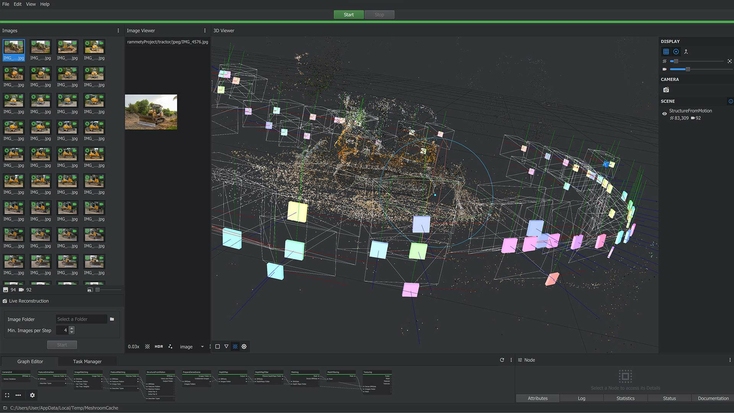Image resolution: width=734 pixels, height=413 pixels.
Task: Switch to the Task Manager tab
Action: [x=87, y=361]
